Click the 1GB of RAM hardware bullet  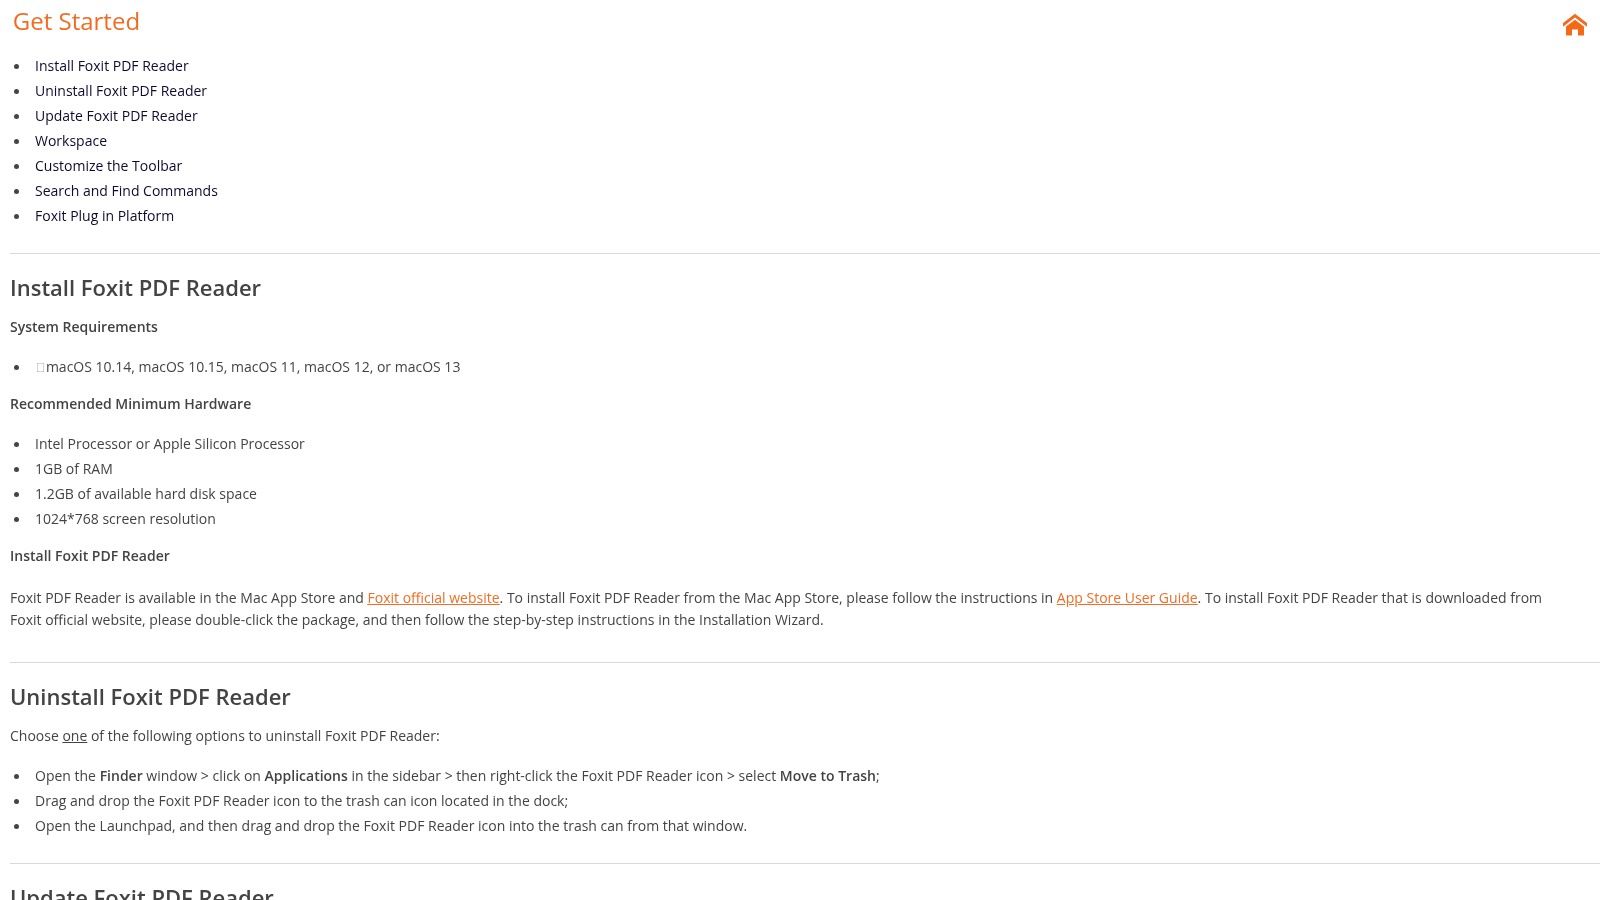point(73,468)
